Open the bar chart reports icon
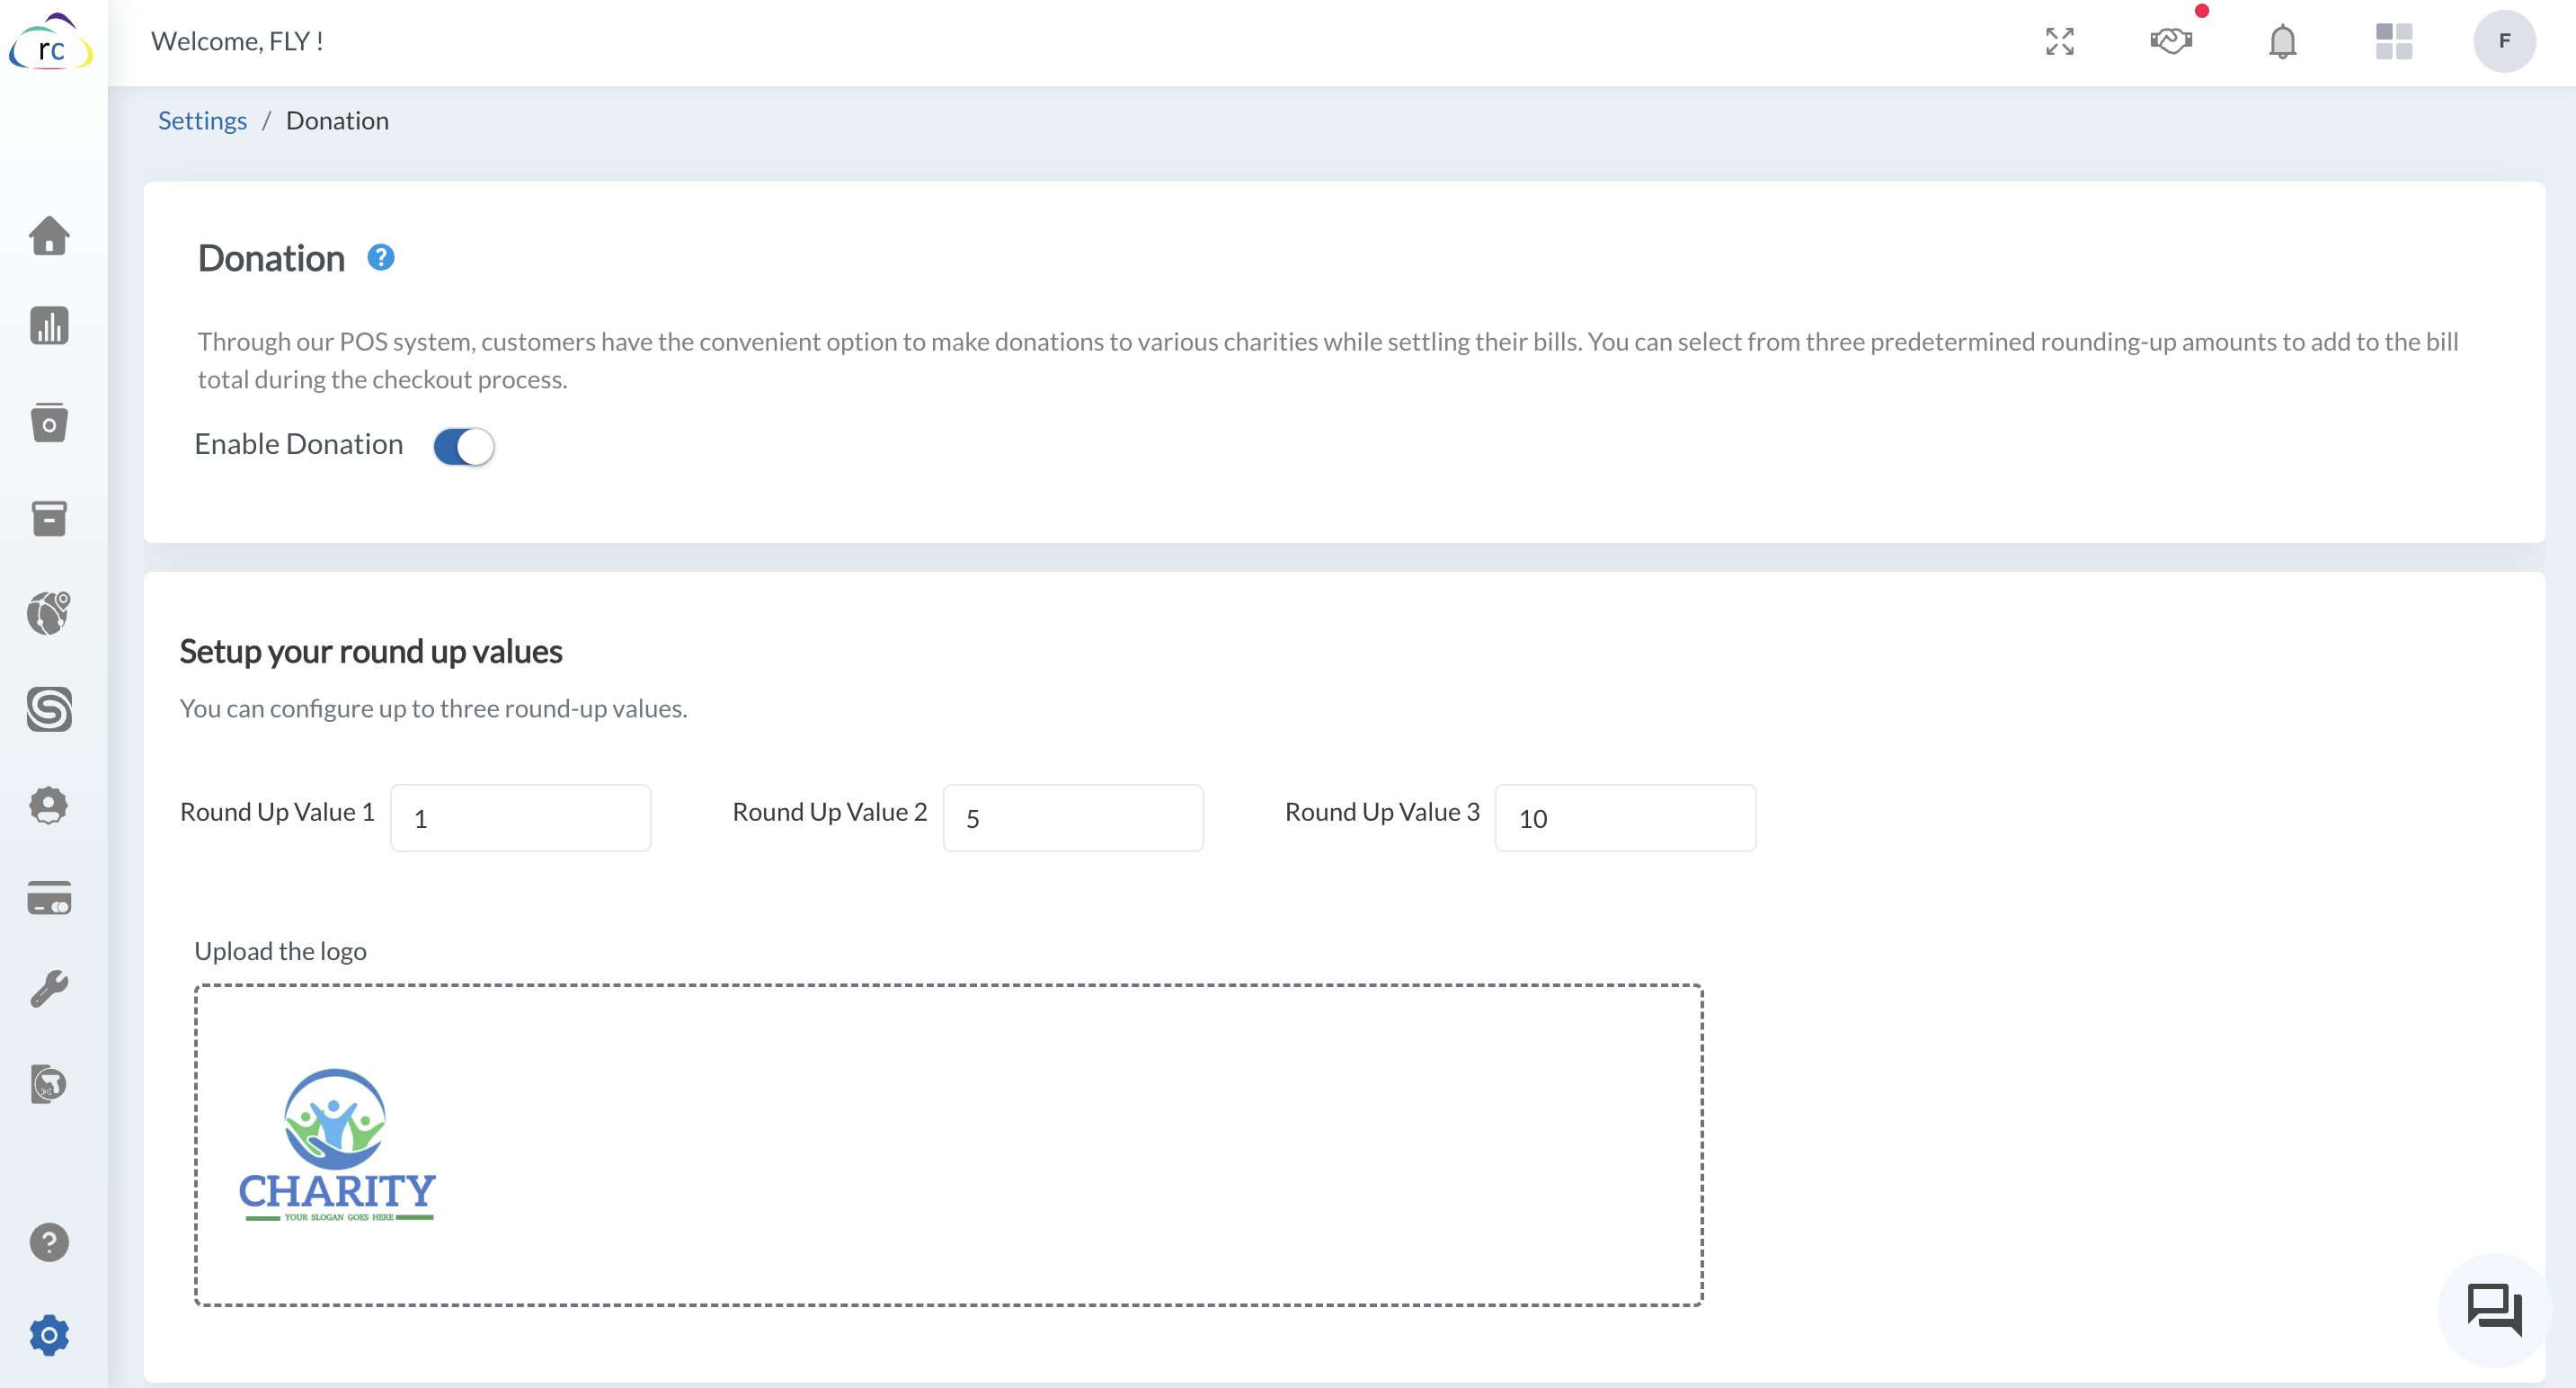The image size is (2576, 1388). point(49,326)
